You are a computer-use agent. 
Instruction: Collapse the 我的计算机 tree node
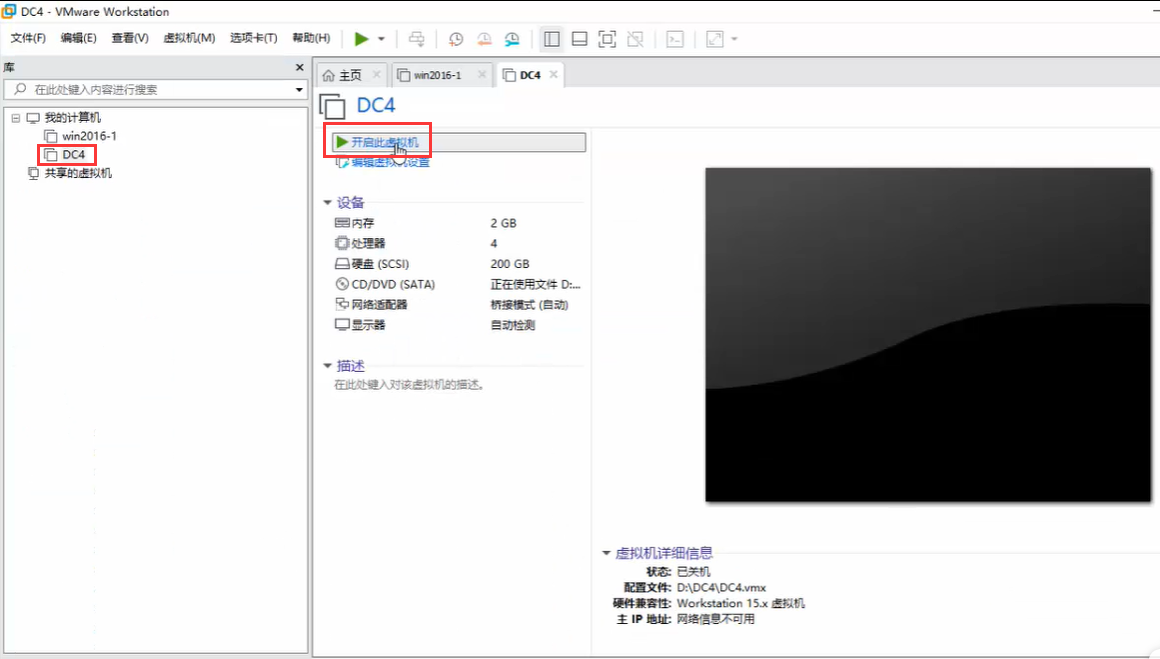pyautogui.click(x=16, y=118)
